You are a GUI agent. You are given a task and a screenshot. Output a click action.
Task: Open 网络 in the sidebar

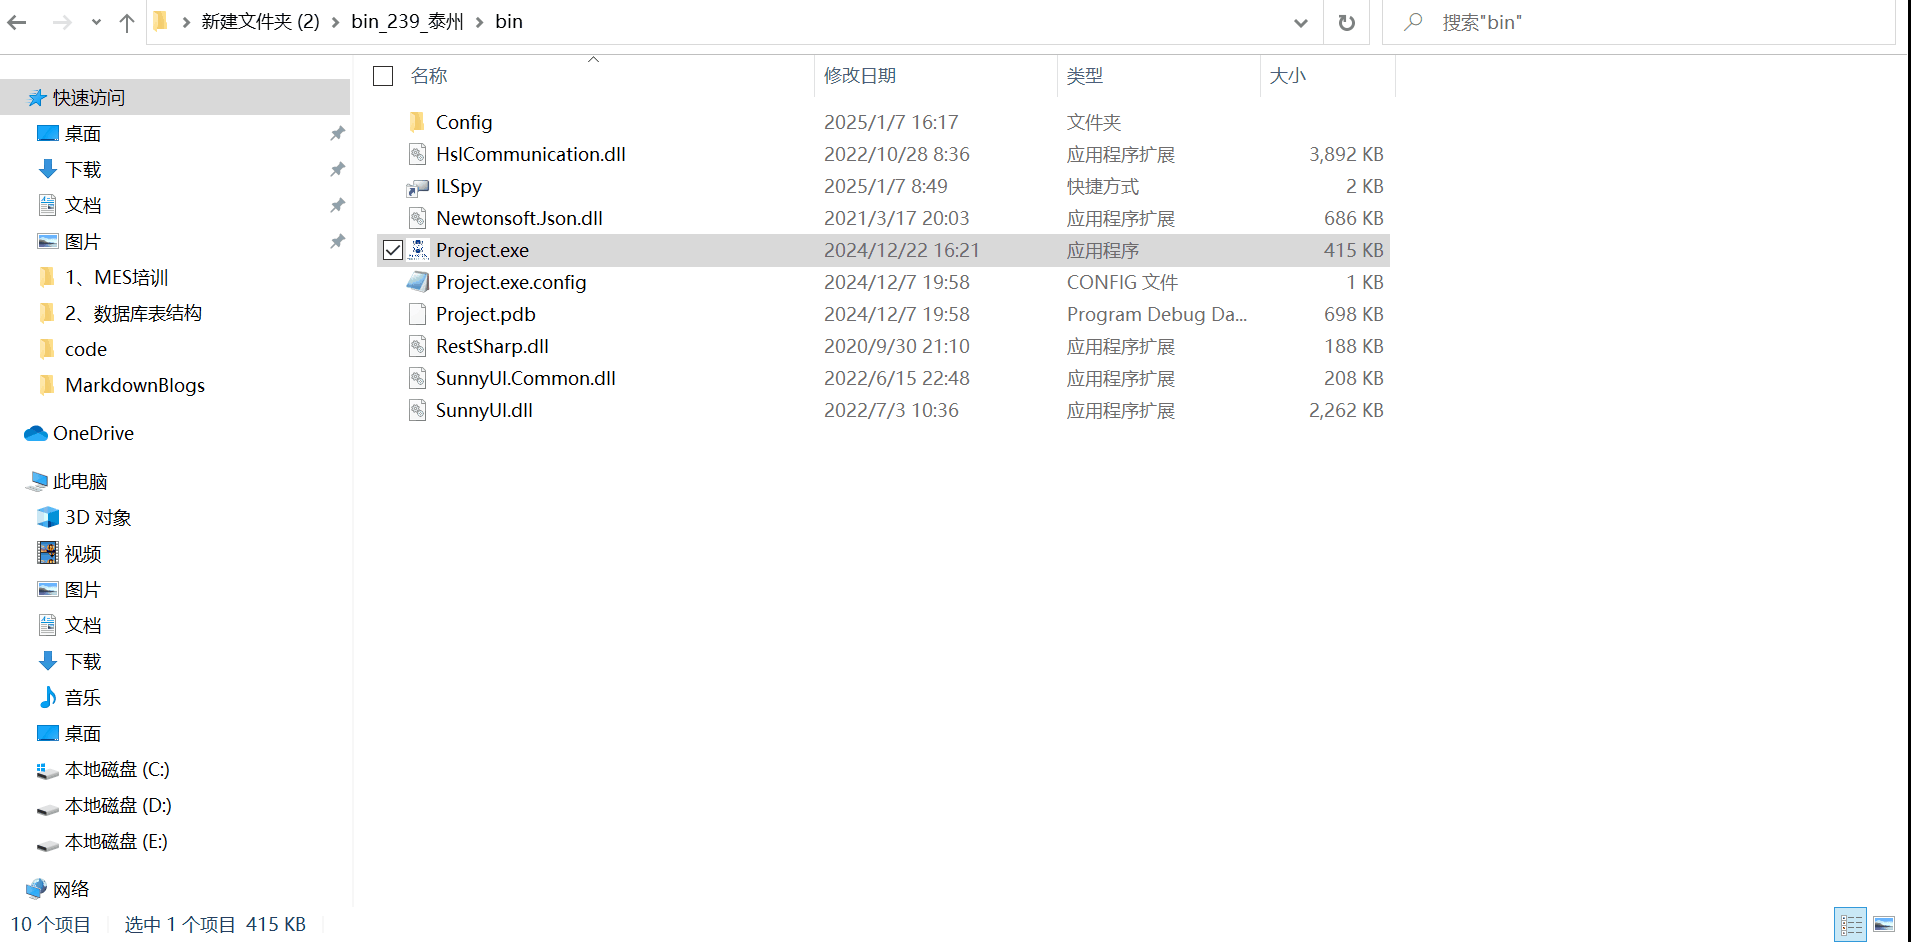coord(71,889)
